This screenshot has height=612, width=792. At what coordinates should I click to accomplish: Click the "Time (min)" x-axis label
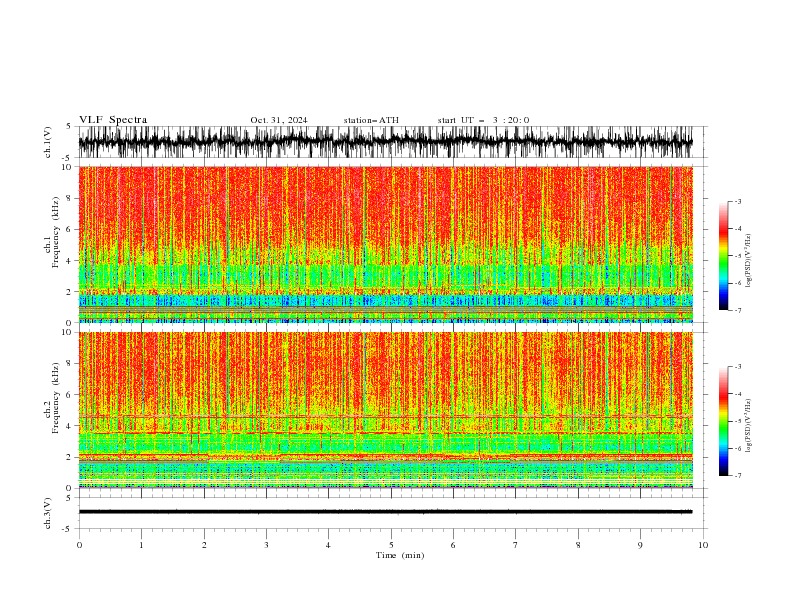400,555
